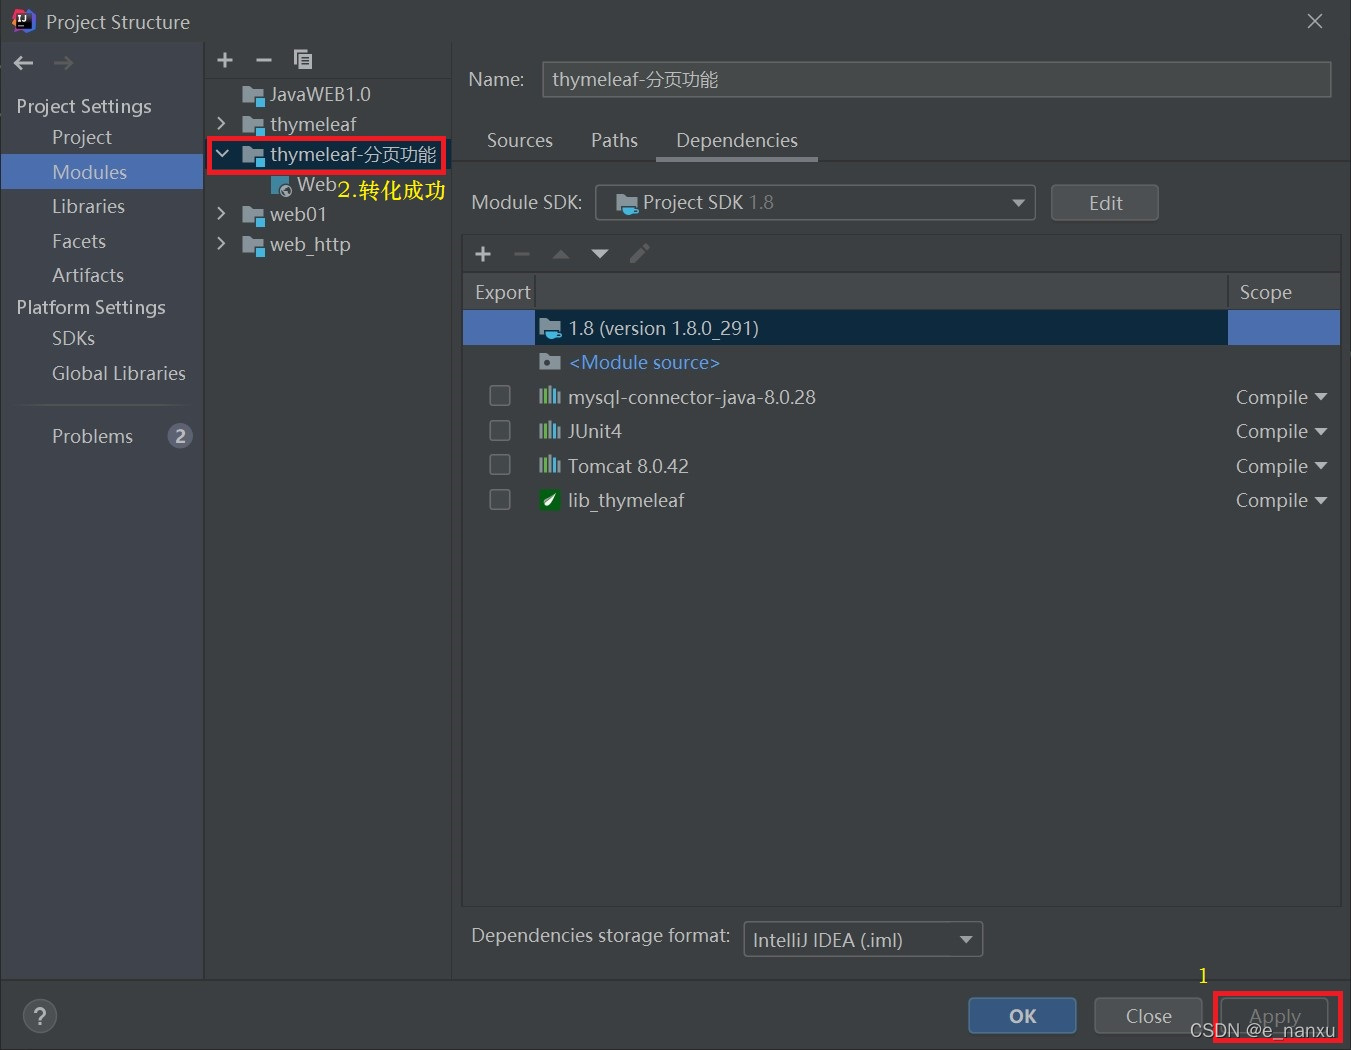
Task: Select the web01 module in tree
Action: click(x=298, y=214)
